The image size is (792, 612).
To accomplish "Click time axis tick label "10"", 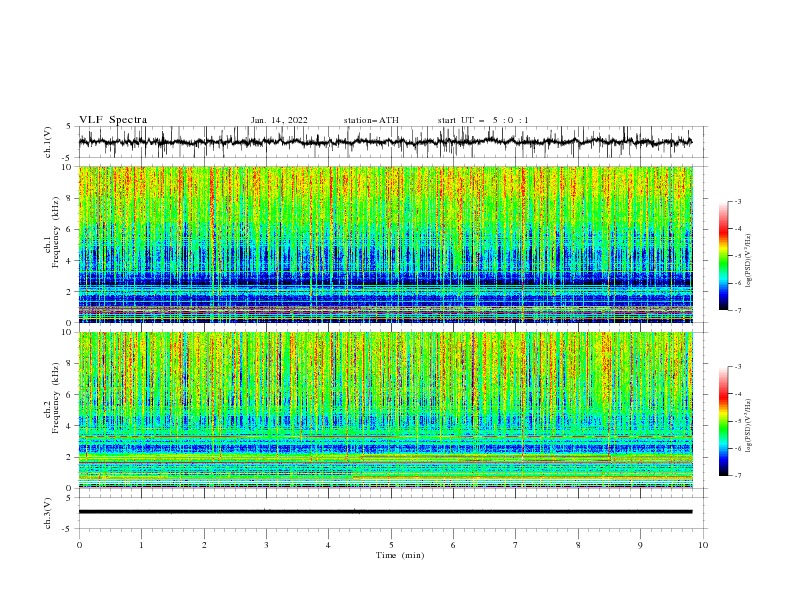I will click(x=703, y=545).
